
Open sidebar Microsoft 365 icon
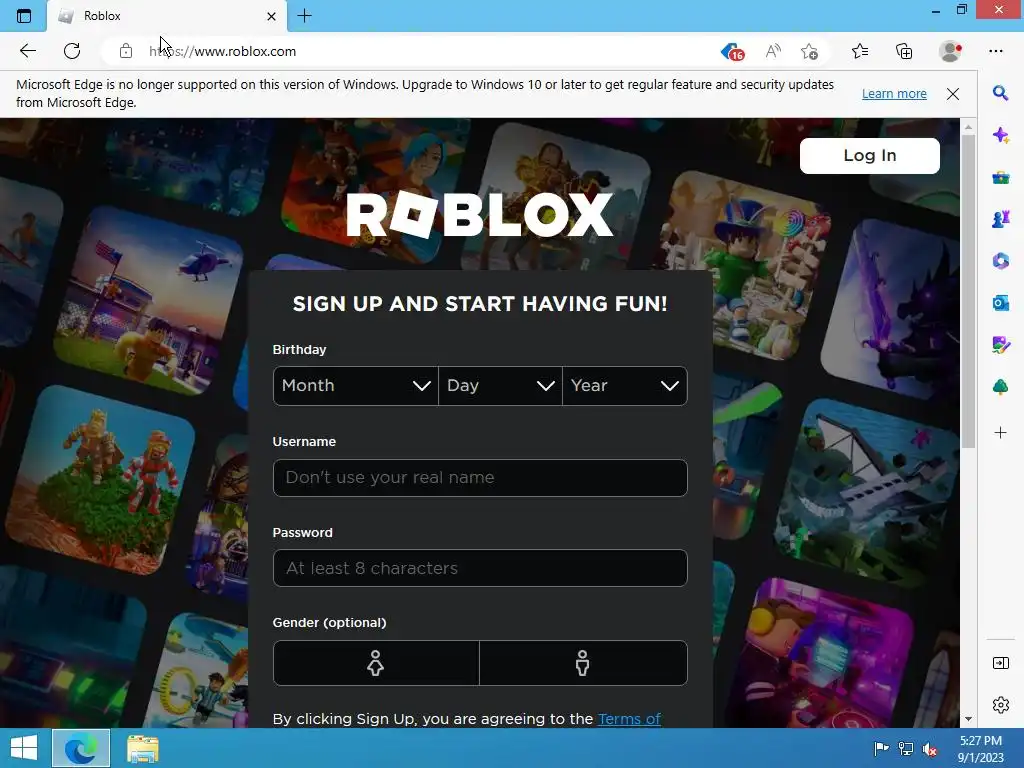pyautogui.click(x=1000, y=261)
